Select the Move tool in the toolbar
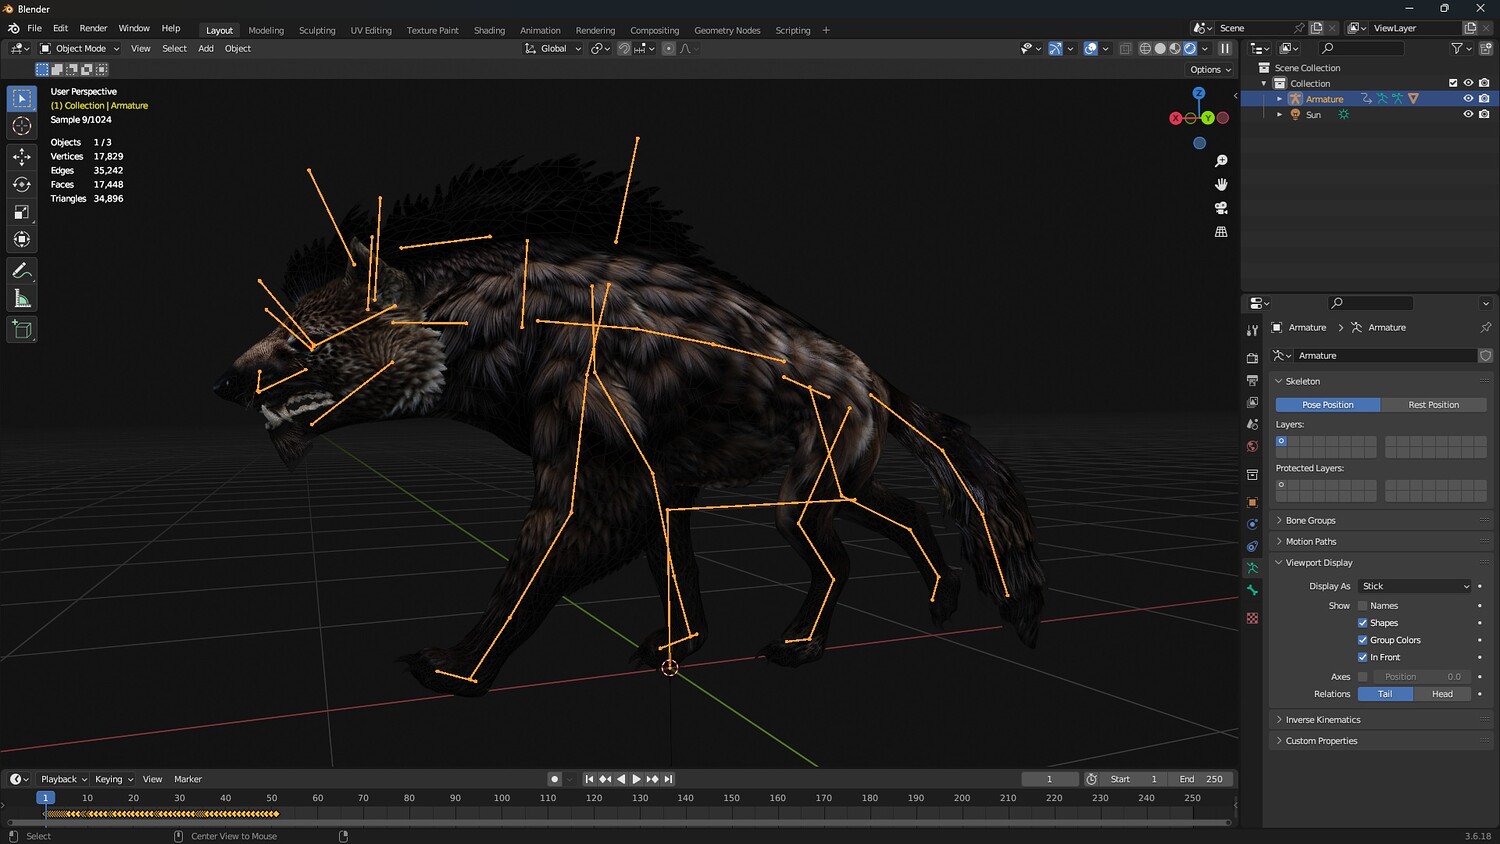The image size is (1500, 844). 22,156
